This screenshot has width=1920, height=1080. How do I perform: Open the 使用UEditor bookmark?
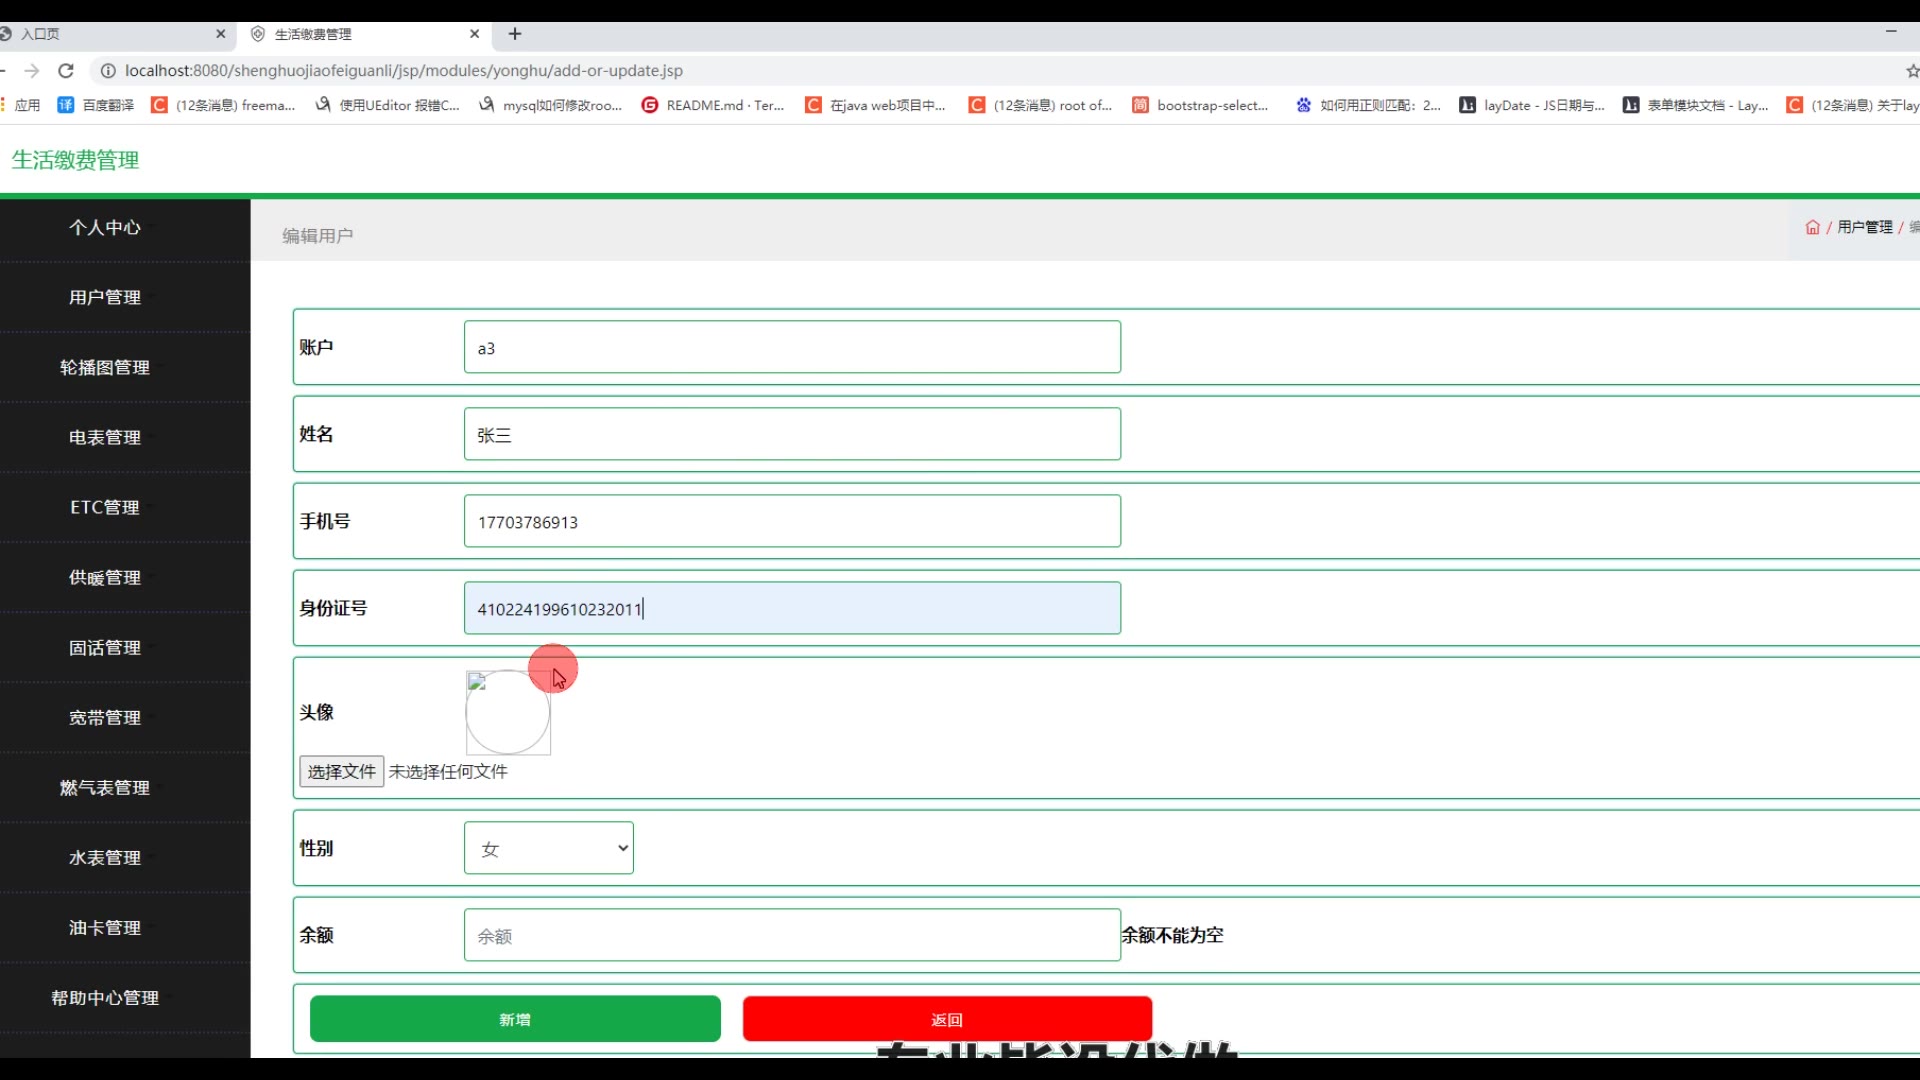point(387,105)
